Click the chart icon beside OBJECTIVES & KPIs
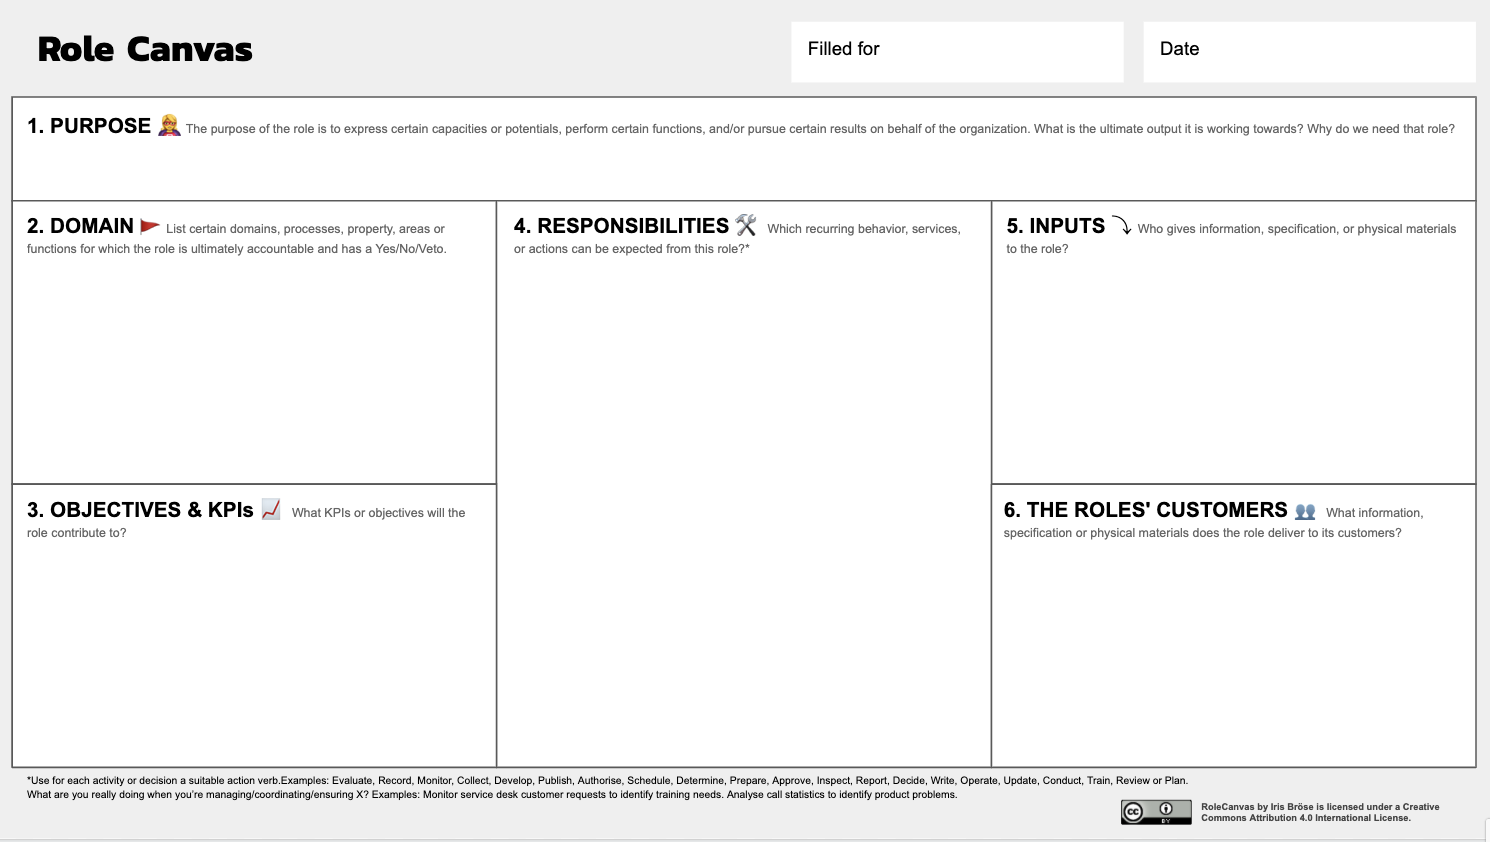Screen dimensions: 1490x842 269,509
